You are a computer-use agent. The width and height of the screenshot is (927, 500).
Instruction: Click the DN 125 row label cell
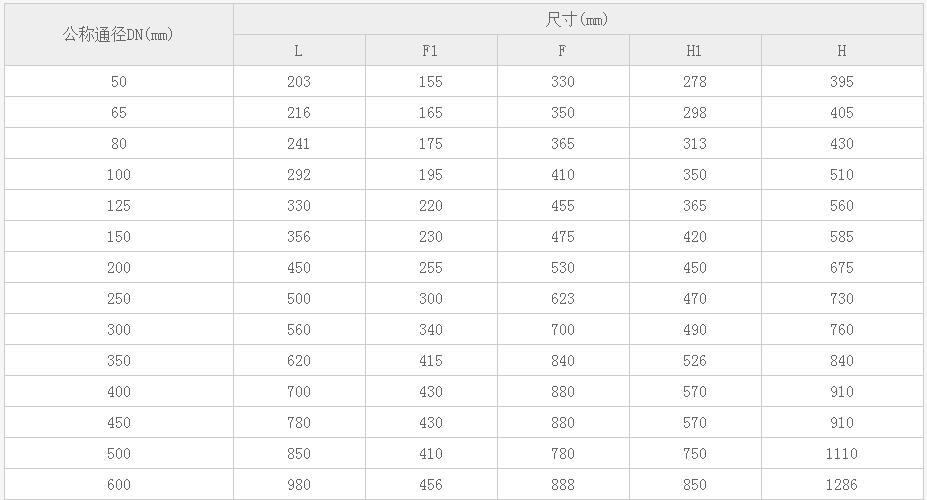(119, 206)
